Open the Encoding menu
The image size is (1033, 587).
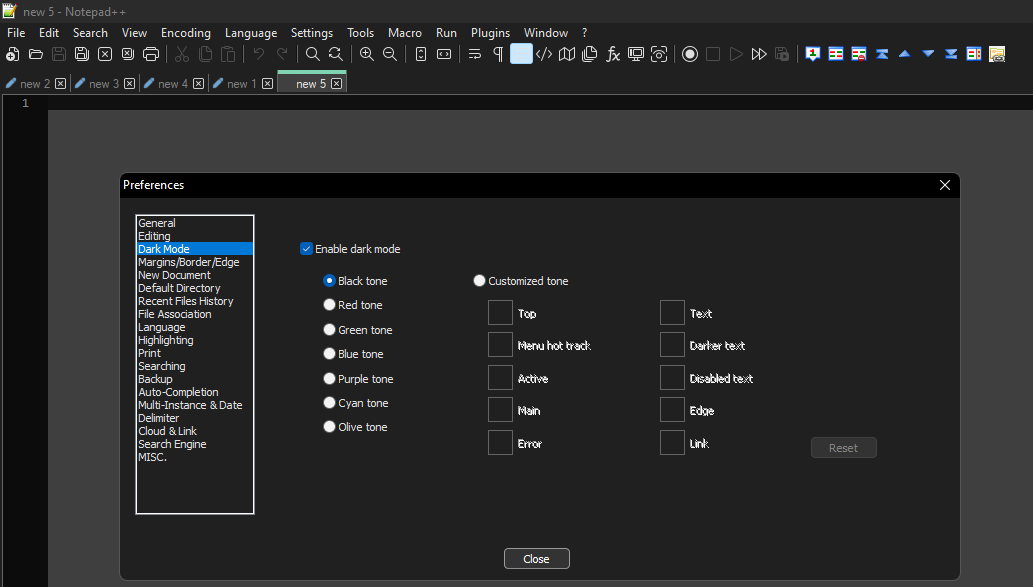tap(186, 33)
